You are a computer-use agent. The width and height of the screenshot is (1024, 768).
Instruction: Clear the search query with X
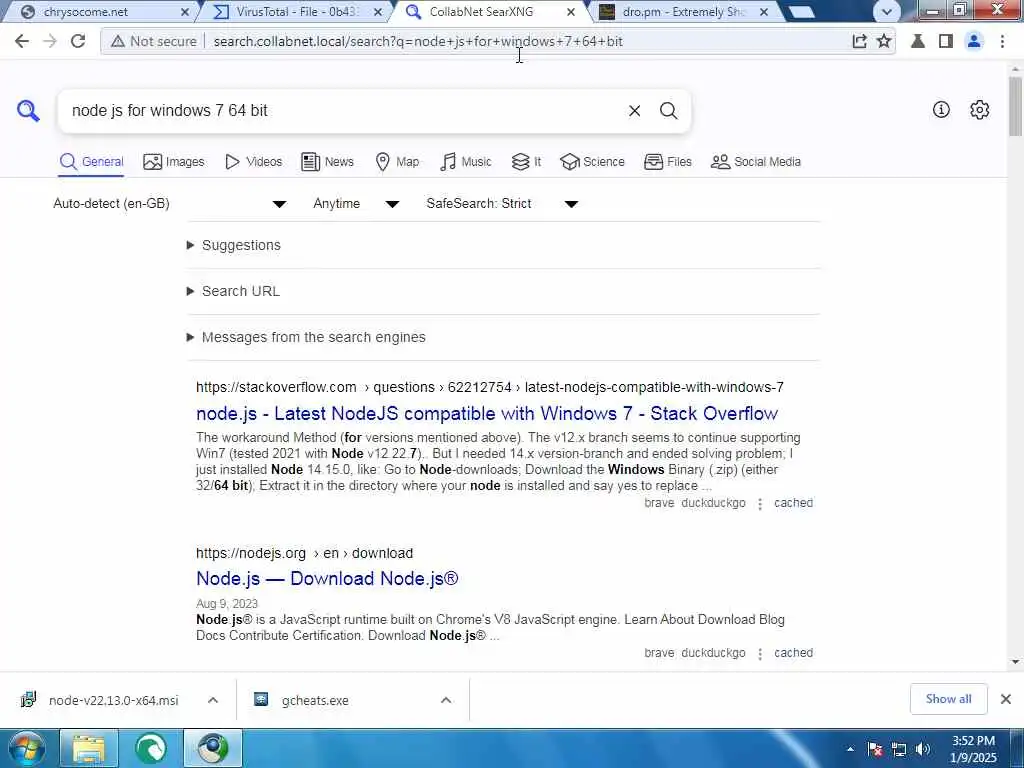(x=634, y=110)
